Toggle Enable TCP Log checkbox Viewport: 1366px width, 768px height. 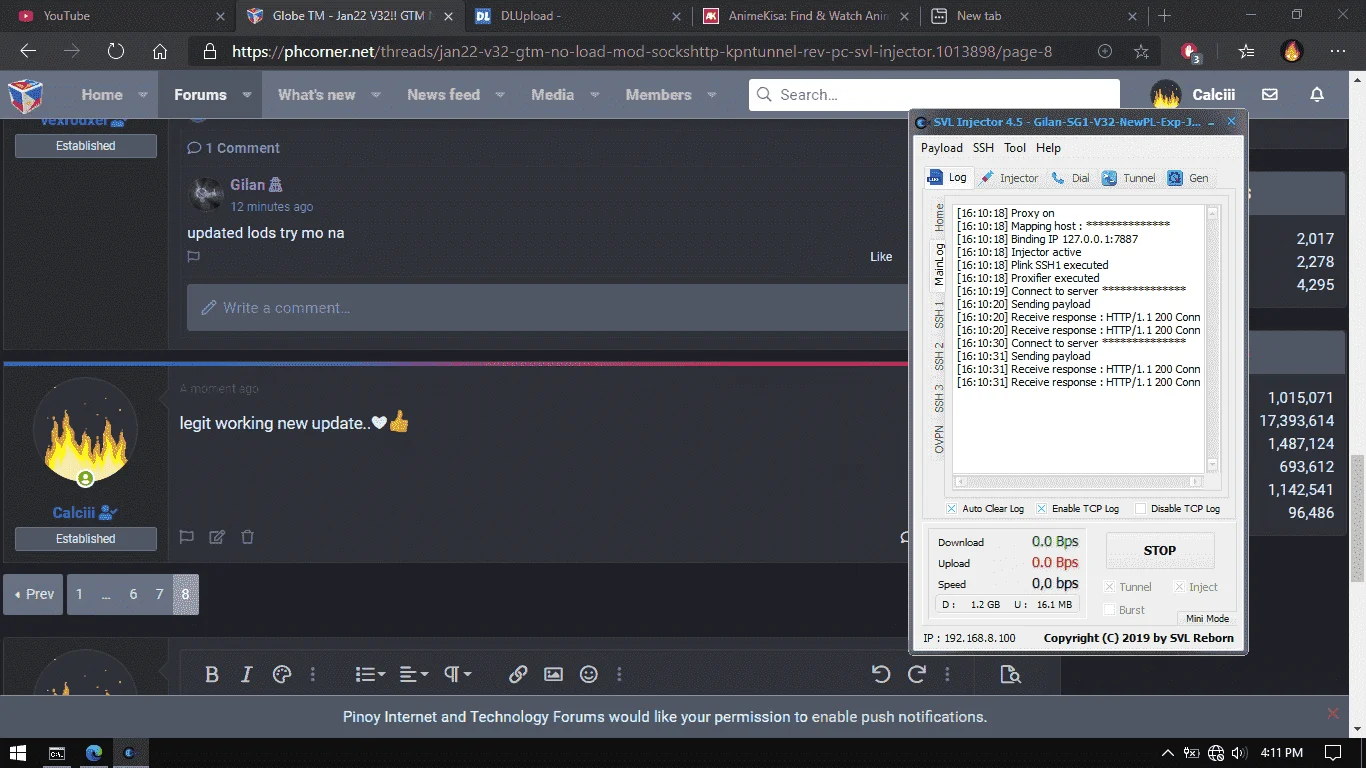point(1041,508)
